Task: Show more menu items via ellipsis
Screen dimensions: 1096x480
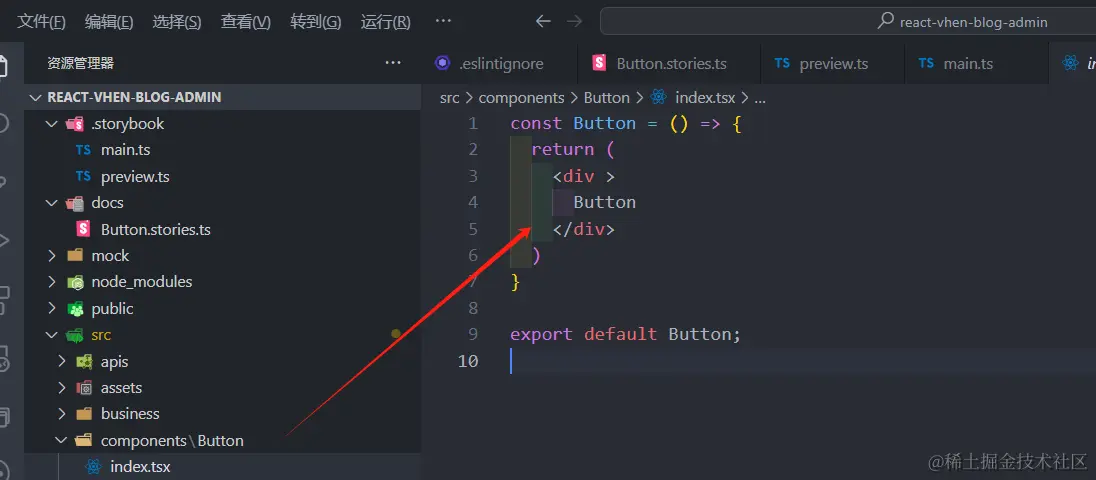Action: pos(443,21)
